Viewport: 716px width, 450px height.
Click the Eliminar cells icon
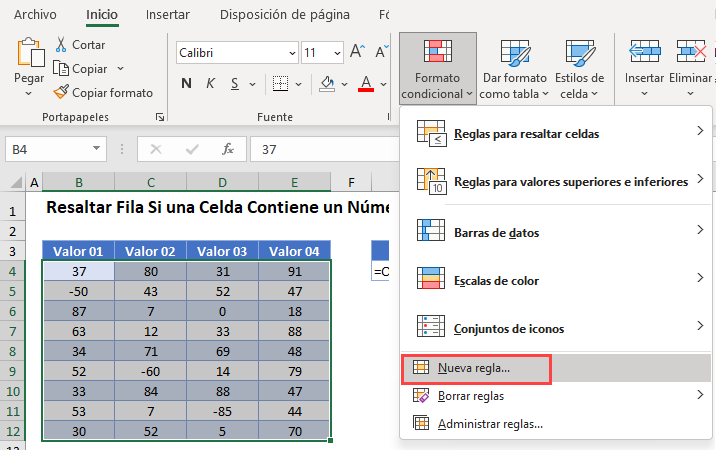(x=691, y=51)
